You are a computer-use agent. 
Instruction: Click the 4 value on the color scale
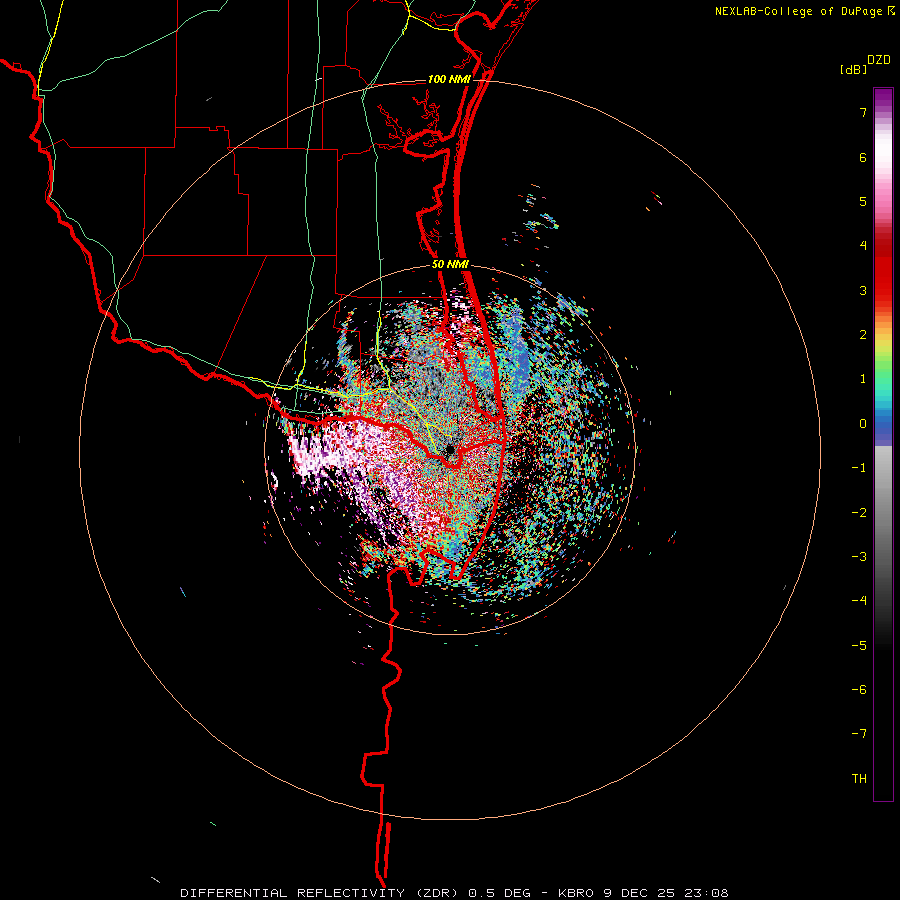pos(863,246)
